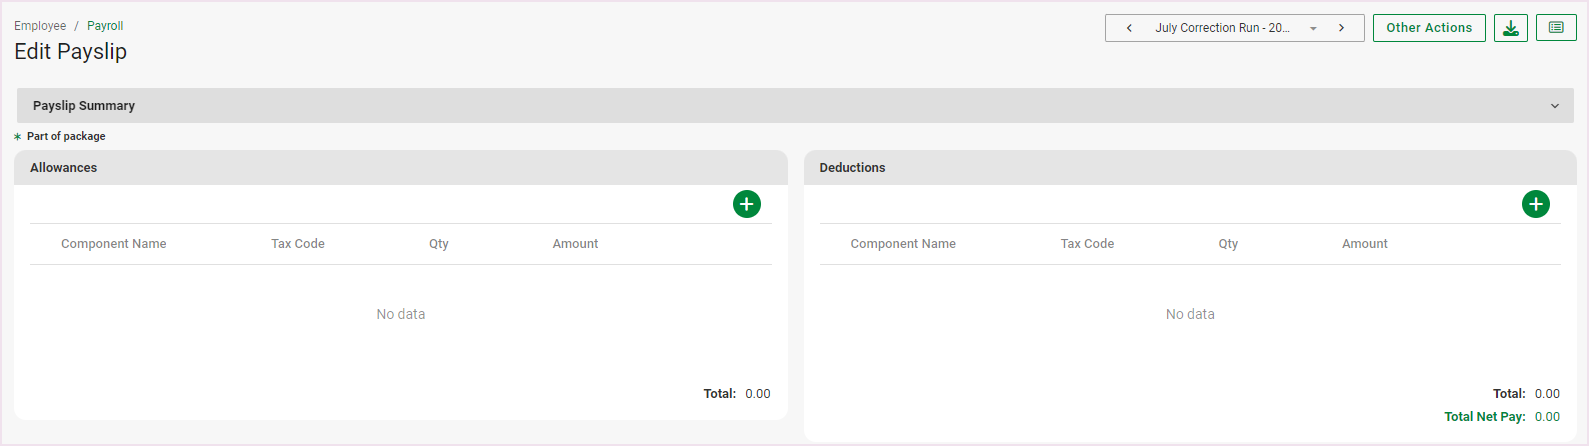Click Tax Code header in Allowances table
The width and height of the screenshot is (1589, 446).
298,244
